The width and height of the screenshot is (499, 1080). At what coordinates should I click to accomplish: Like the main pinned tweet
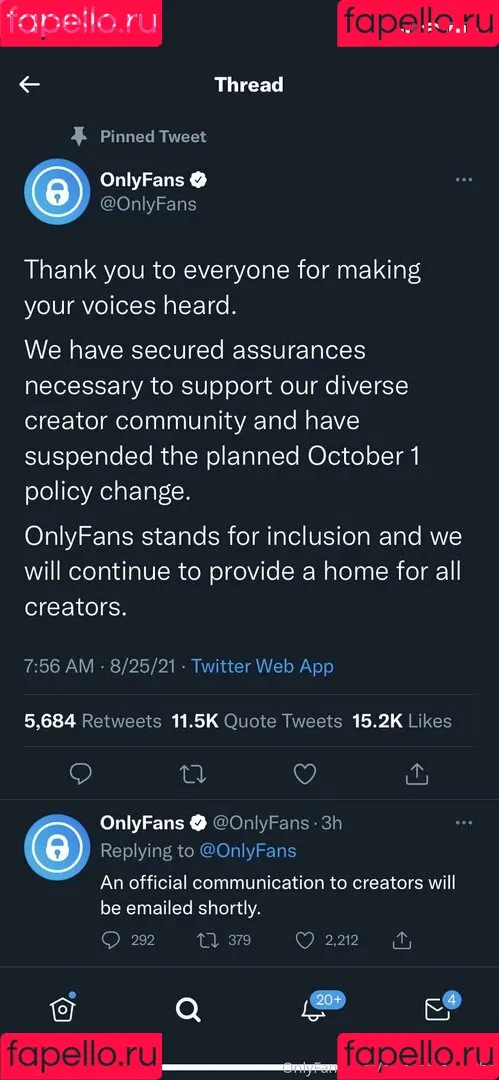[305, 774]
